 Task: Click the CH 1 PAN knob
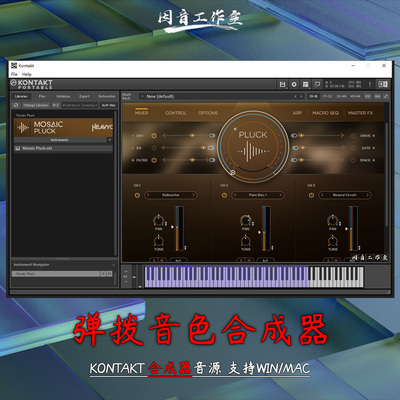[x=158, y=220]
